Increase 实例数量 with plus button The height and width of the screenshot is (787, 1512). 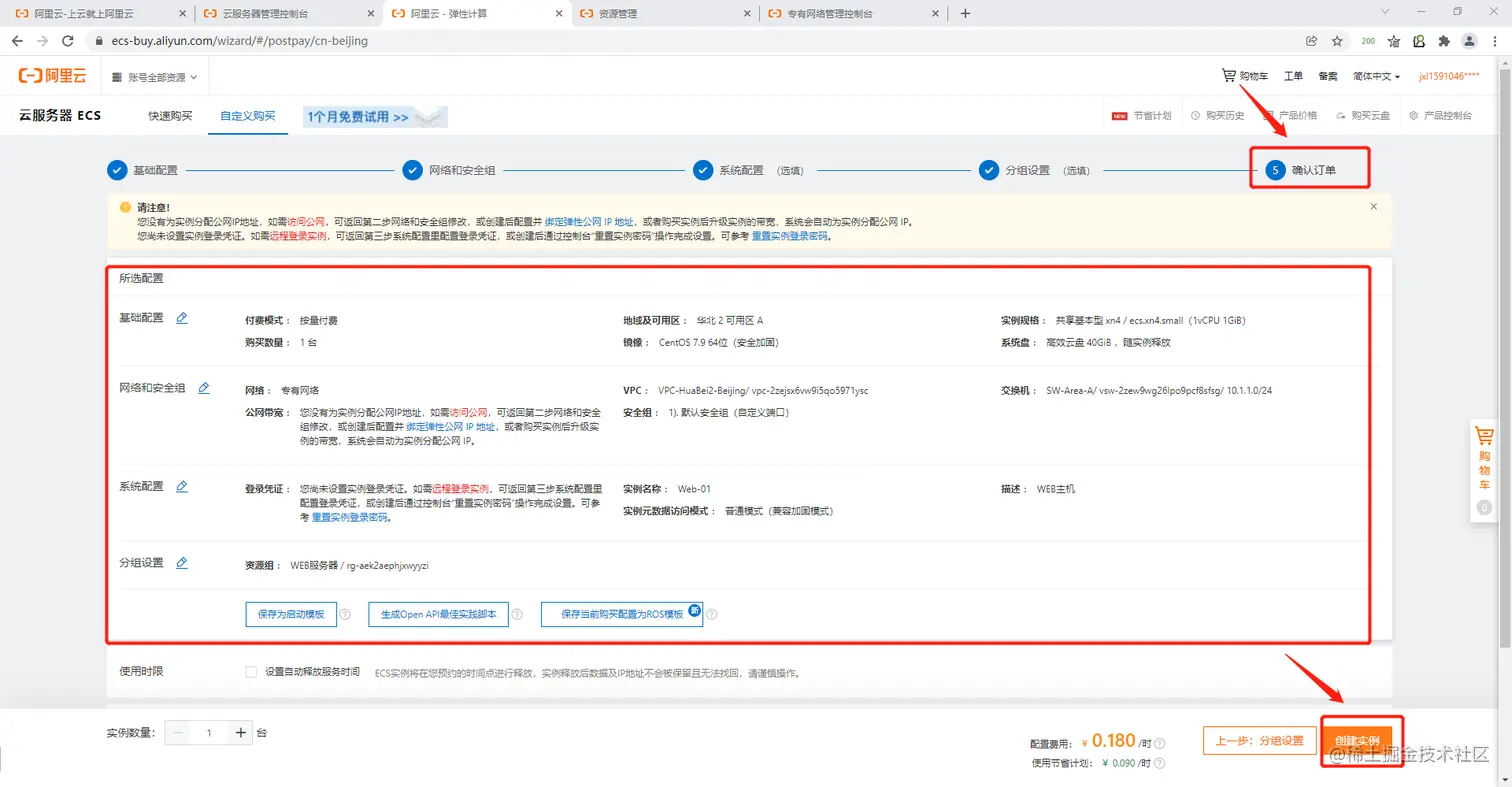(241, 733)
